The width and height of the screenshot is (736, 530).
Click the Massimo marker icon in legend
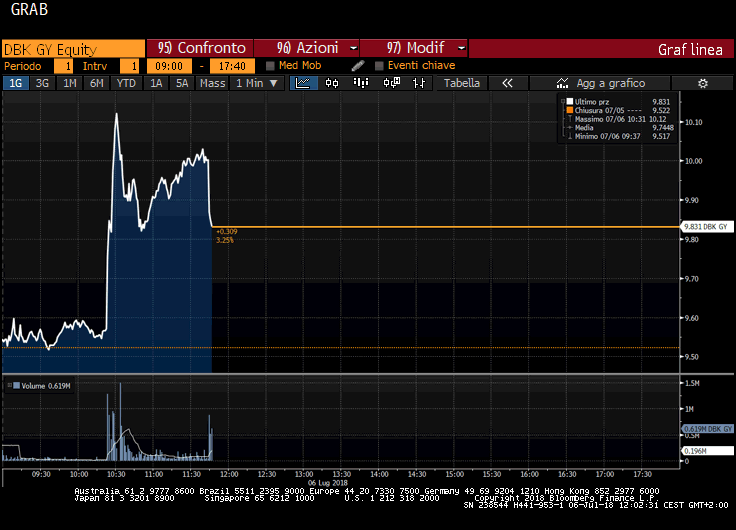(x=570, y=119)
